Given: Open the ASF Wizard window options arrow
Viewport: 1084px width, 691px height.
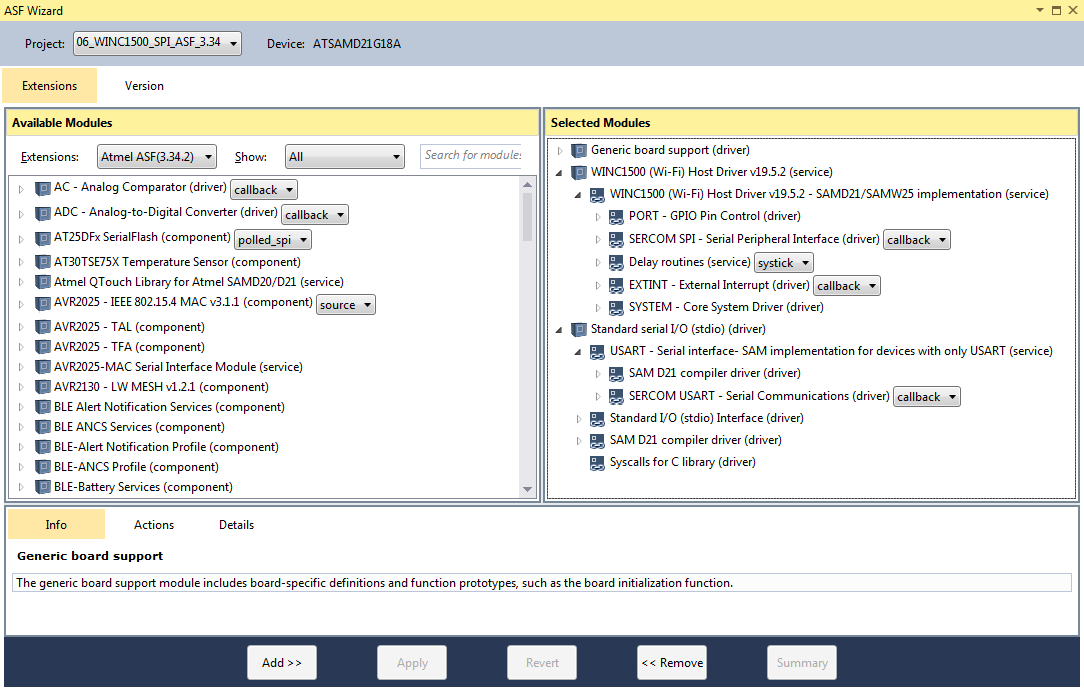Looking at the screenshot, I should click(x=1040, y=10).
